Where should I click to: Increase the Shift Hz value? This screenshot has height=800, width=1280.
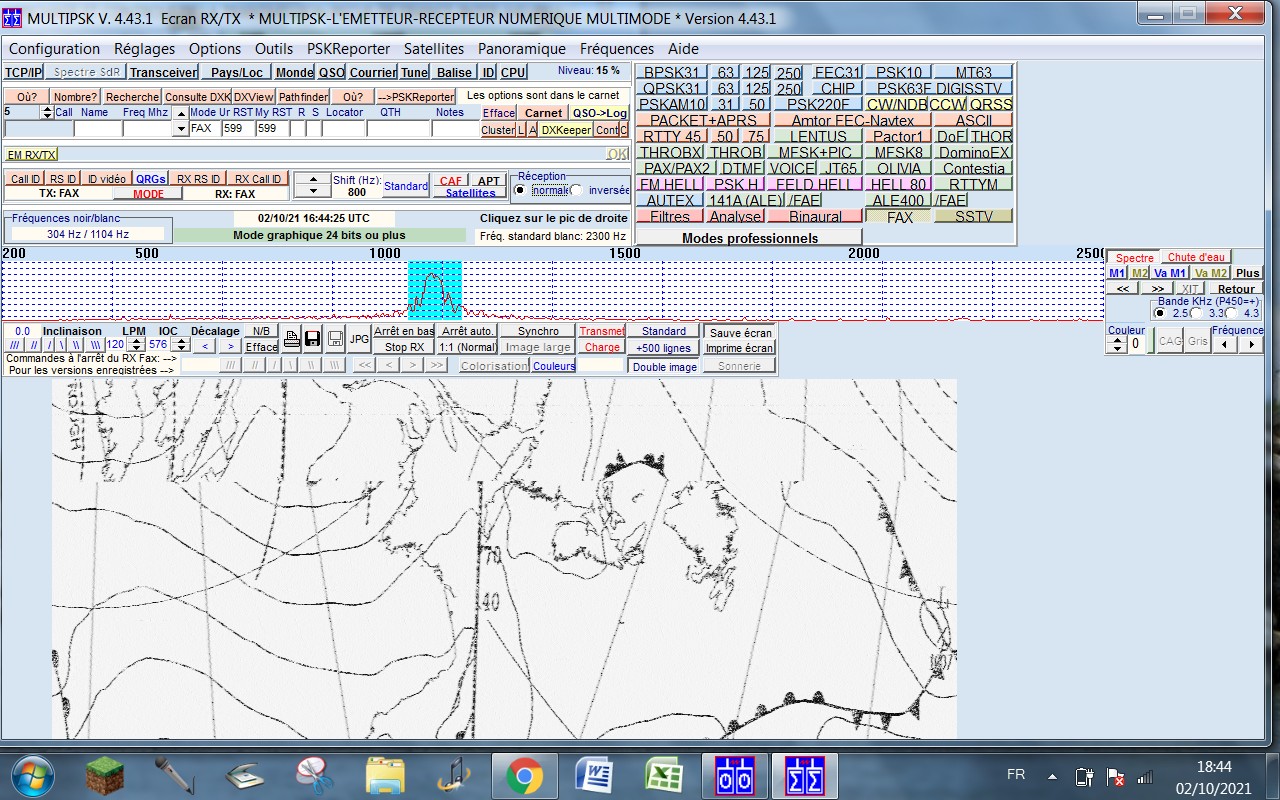[x=313, y=179]
